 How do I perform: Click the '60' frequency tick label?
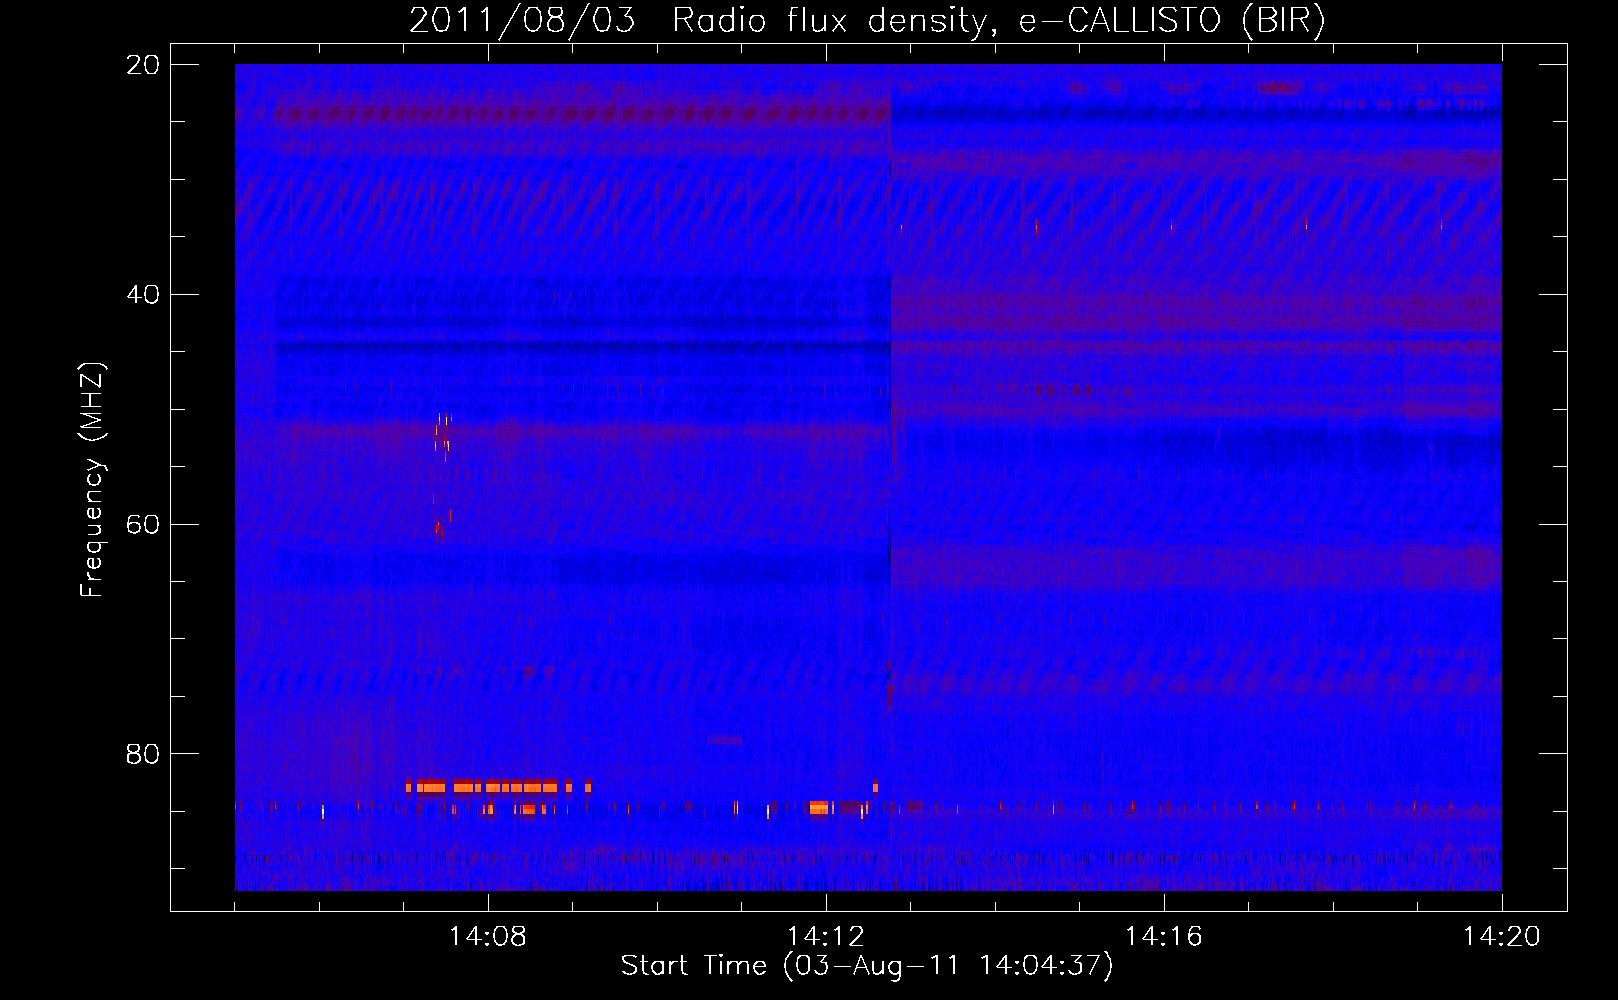click(143, 524)
